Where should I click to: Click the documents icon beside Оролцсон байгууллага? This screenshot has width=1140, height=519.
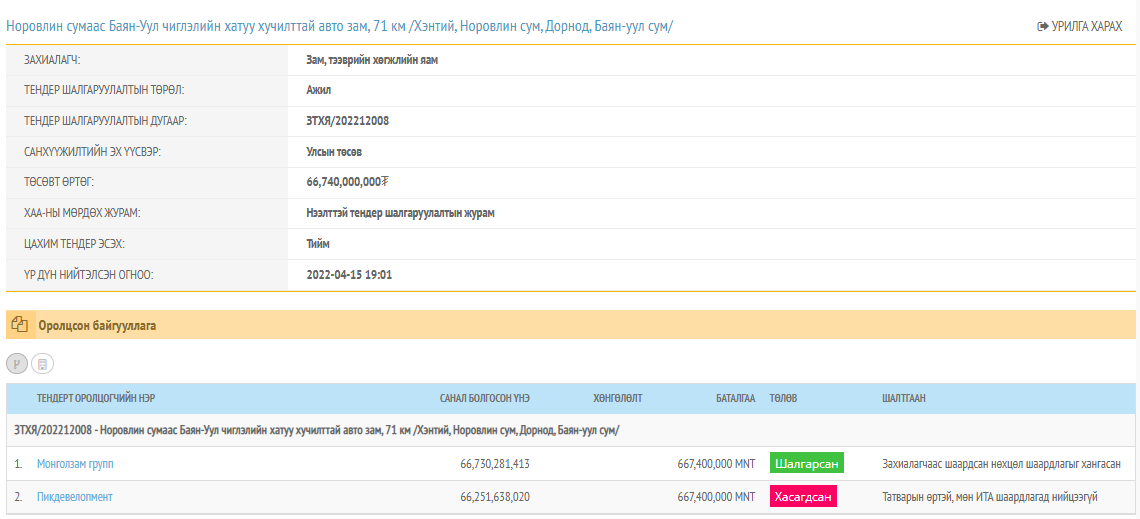(x=19, y=325)
